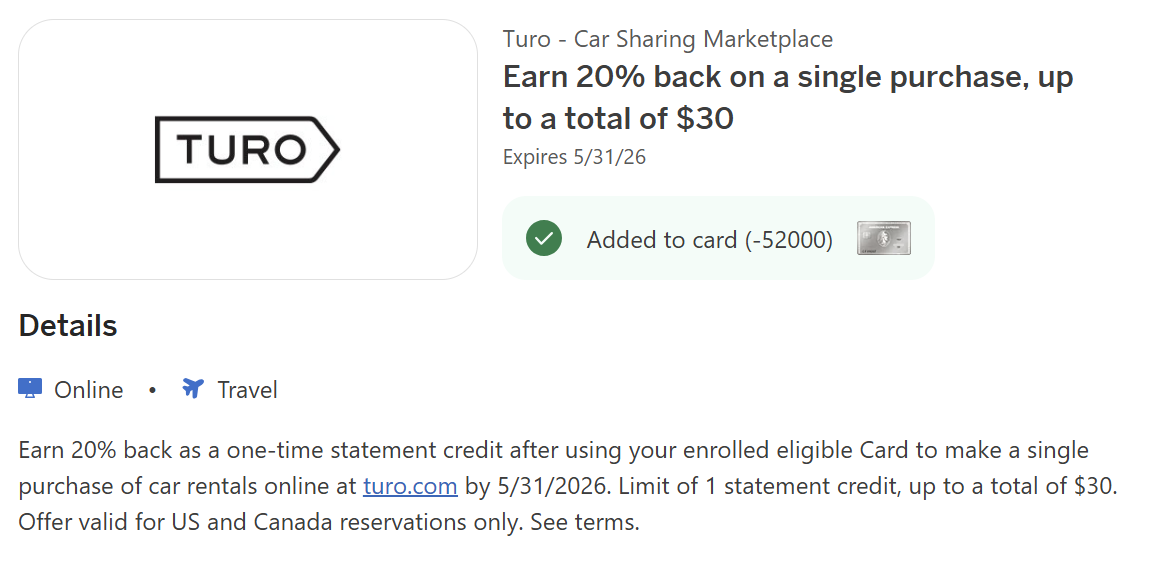Click the "See terms." text
Screen dimensions: 1153x564
click(x=585, y=522)
